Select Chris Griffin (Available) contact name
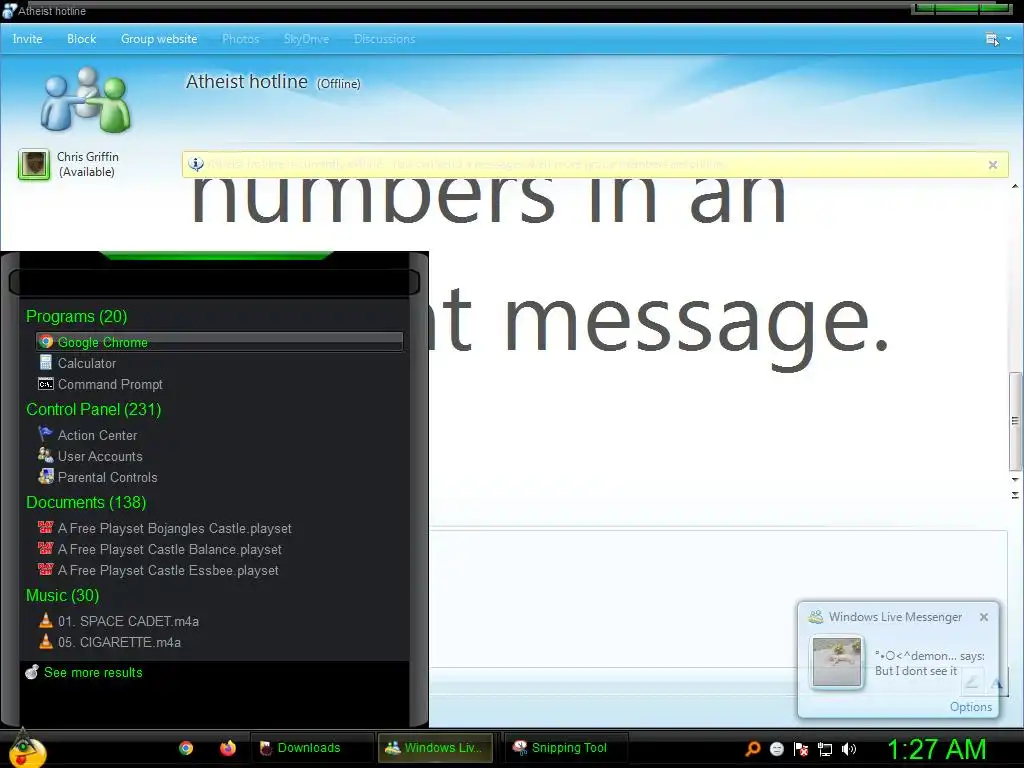The width and height of the screenshot is (1024, 768). 88,164
